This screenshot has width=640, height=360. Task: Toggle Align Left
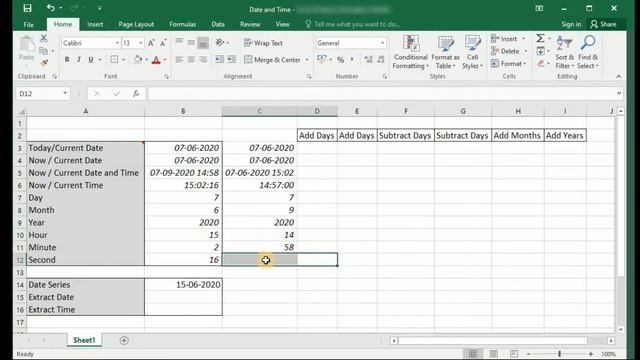pos(179,60)
